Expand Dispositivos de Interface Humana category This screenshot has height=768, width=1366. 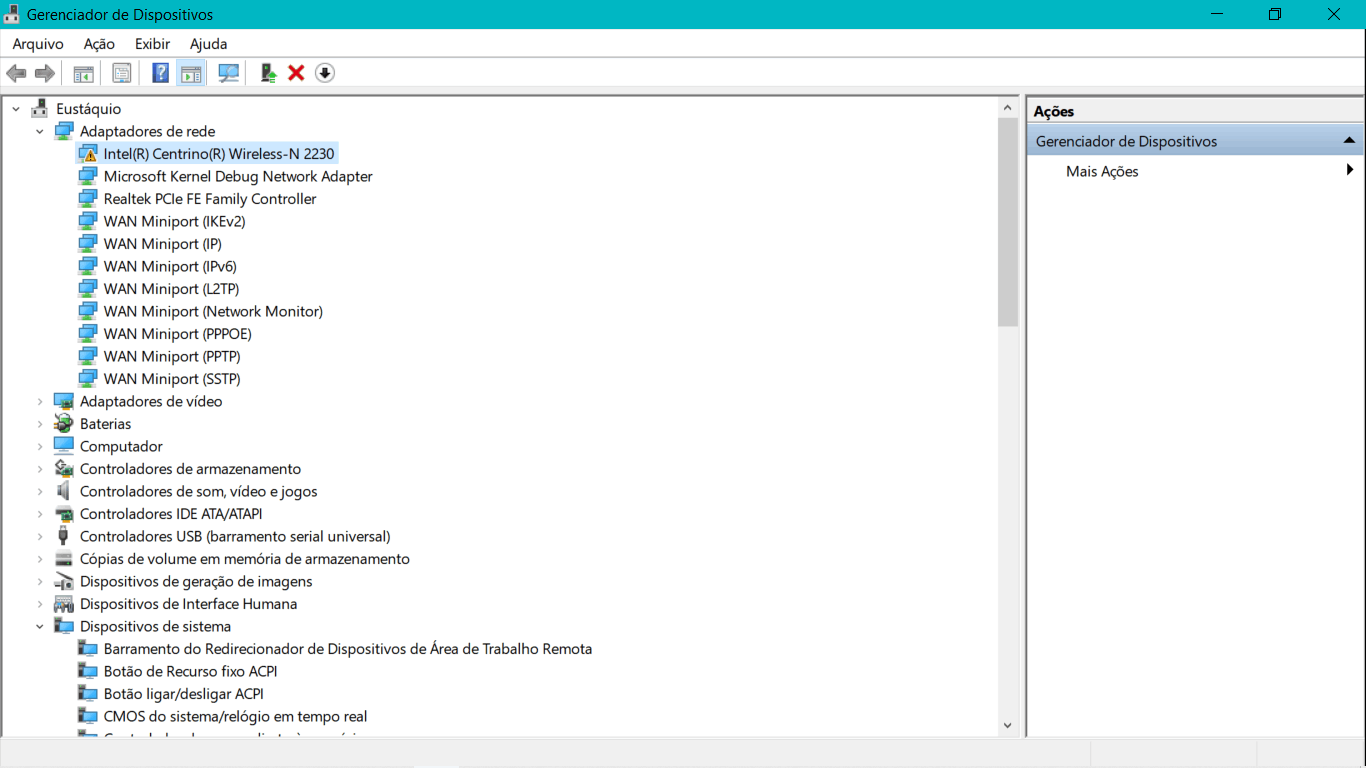(x=40, y=604)
